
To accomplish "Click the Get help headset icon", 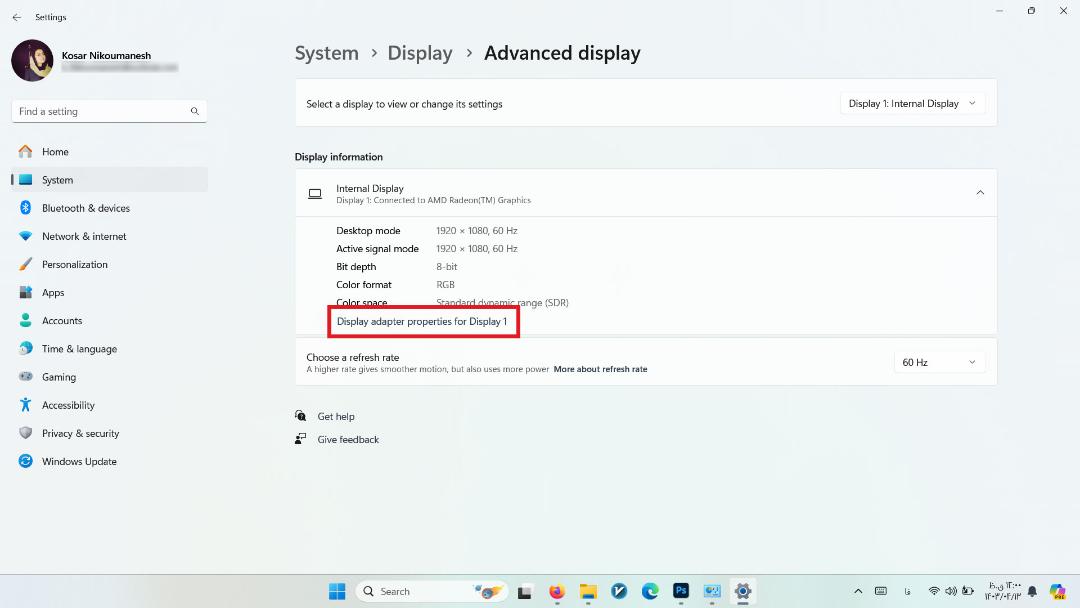I will (300, 416).
